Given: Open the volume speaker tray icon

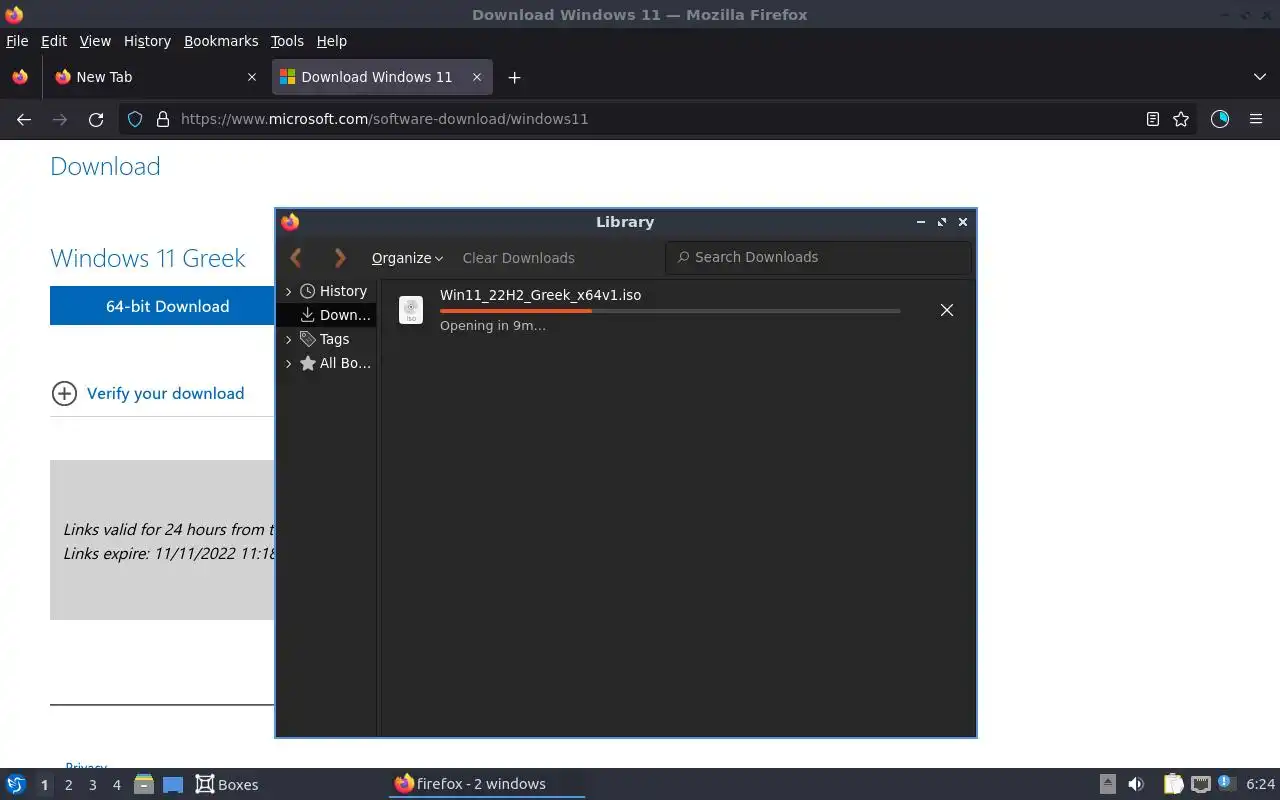Looking at the screenshot, I should (x=1136, y=784).
